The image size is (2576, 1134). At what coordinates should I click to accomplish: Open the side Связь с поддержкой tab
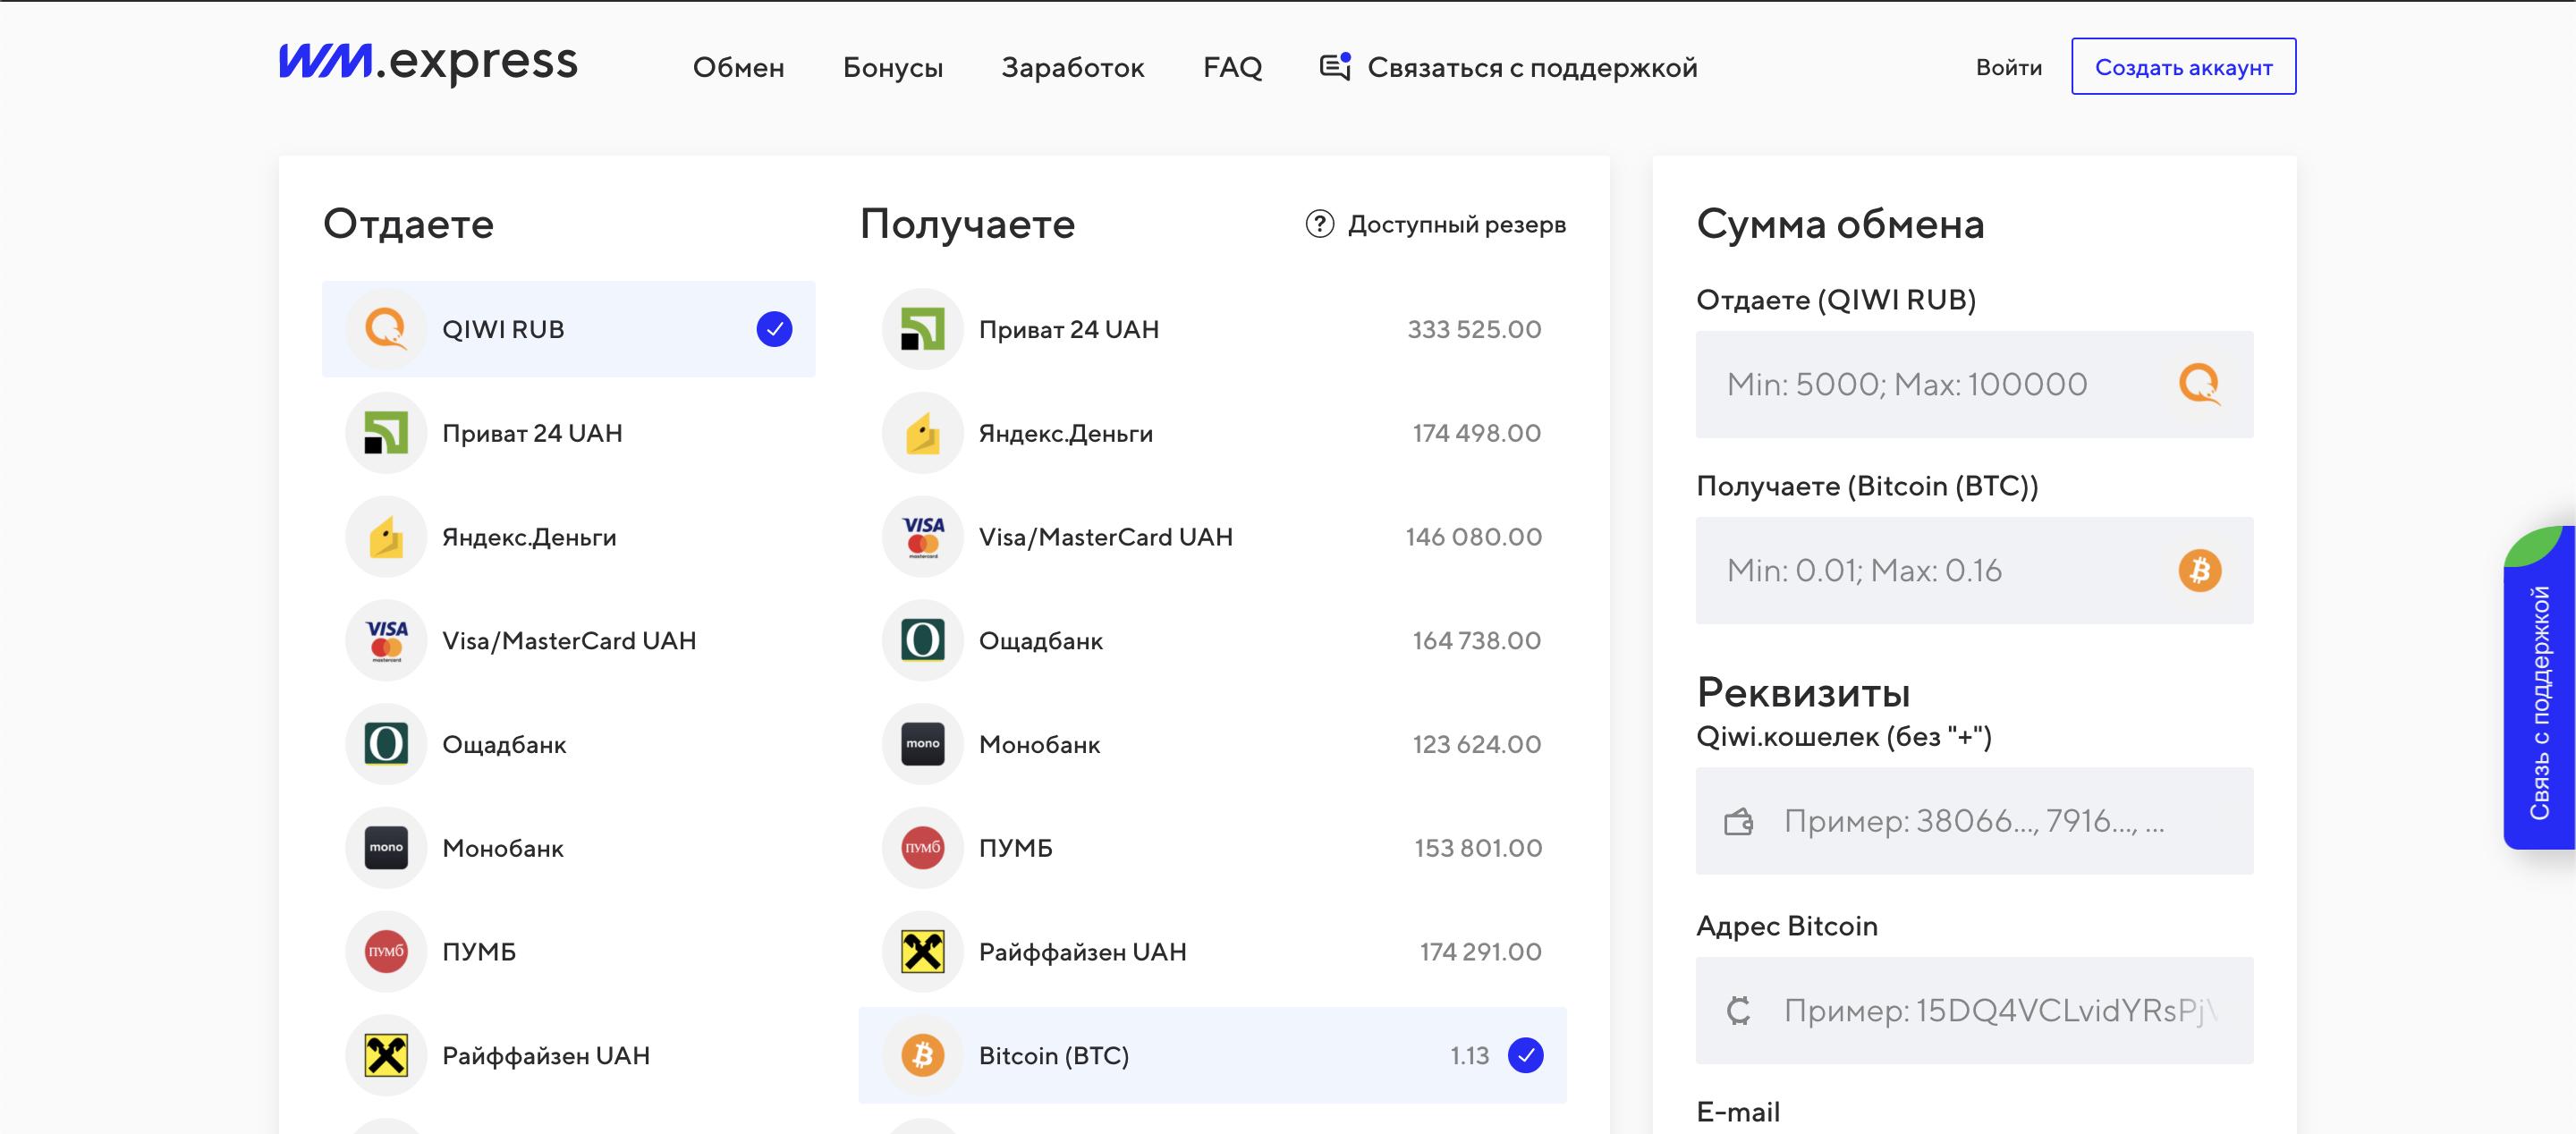[2539, 700]
